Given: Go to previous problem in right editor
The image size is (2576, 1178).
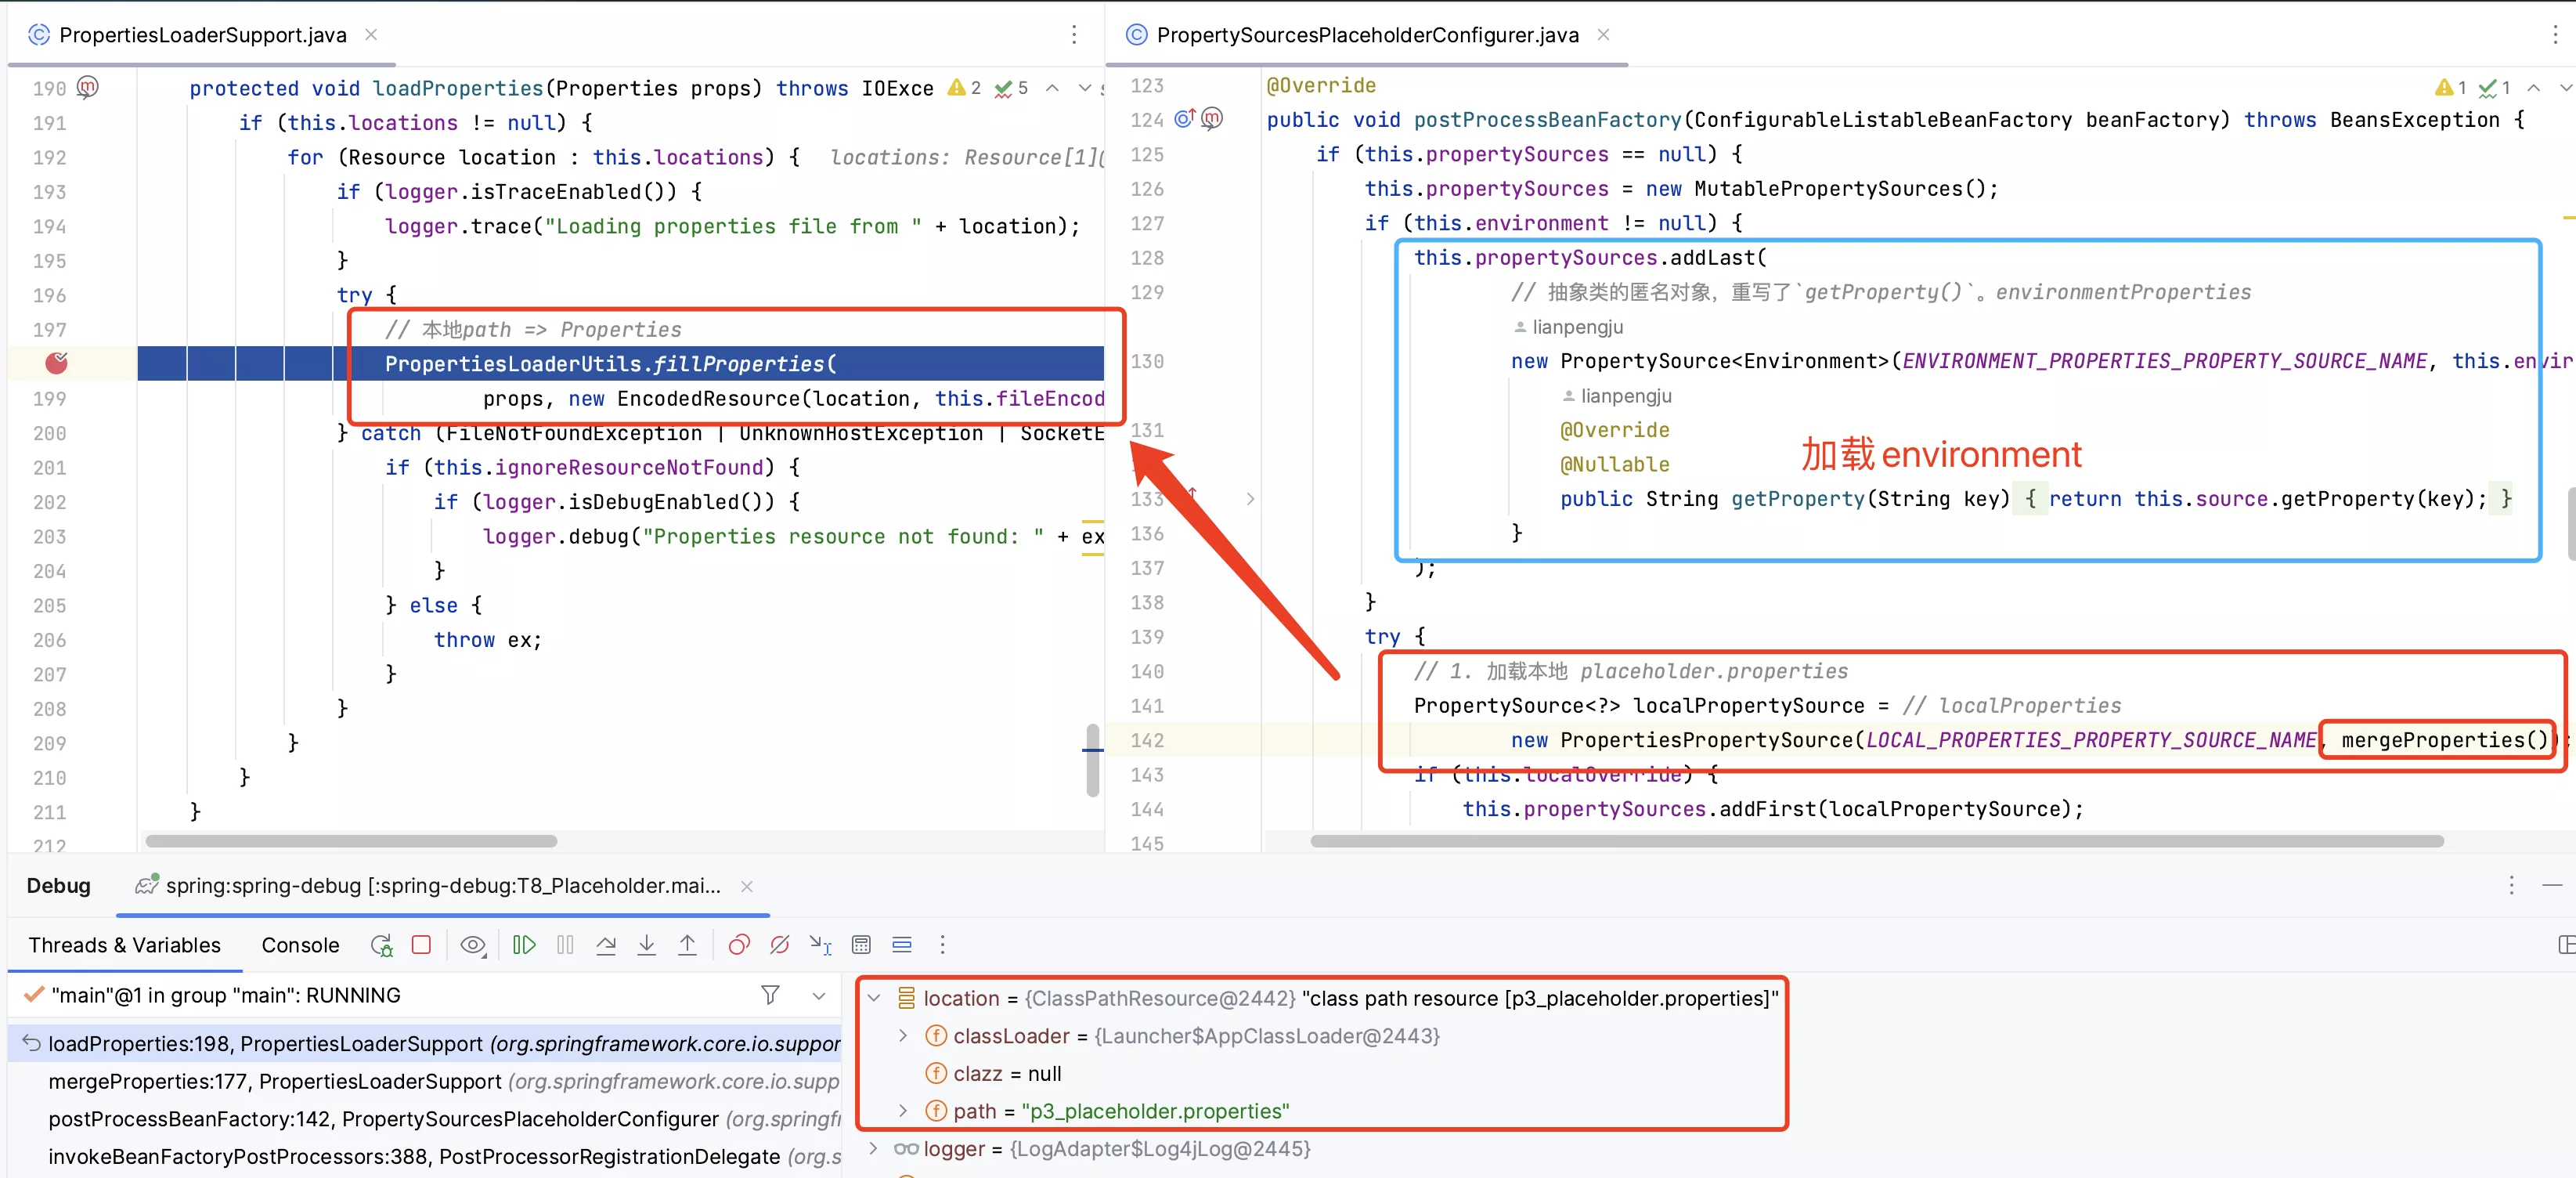Looking at the screenshot, I should tap(2534, 88).
